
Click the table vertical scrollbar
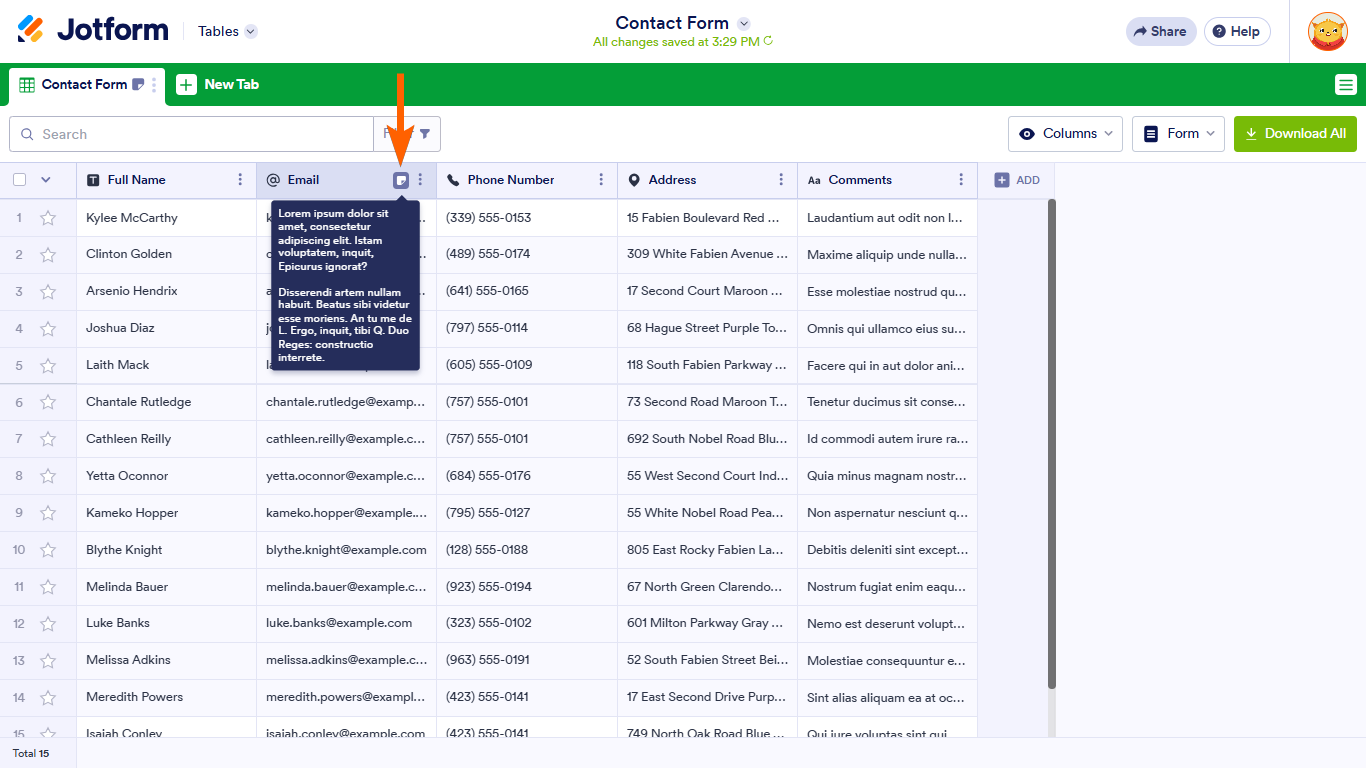[1051, 444]
